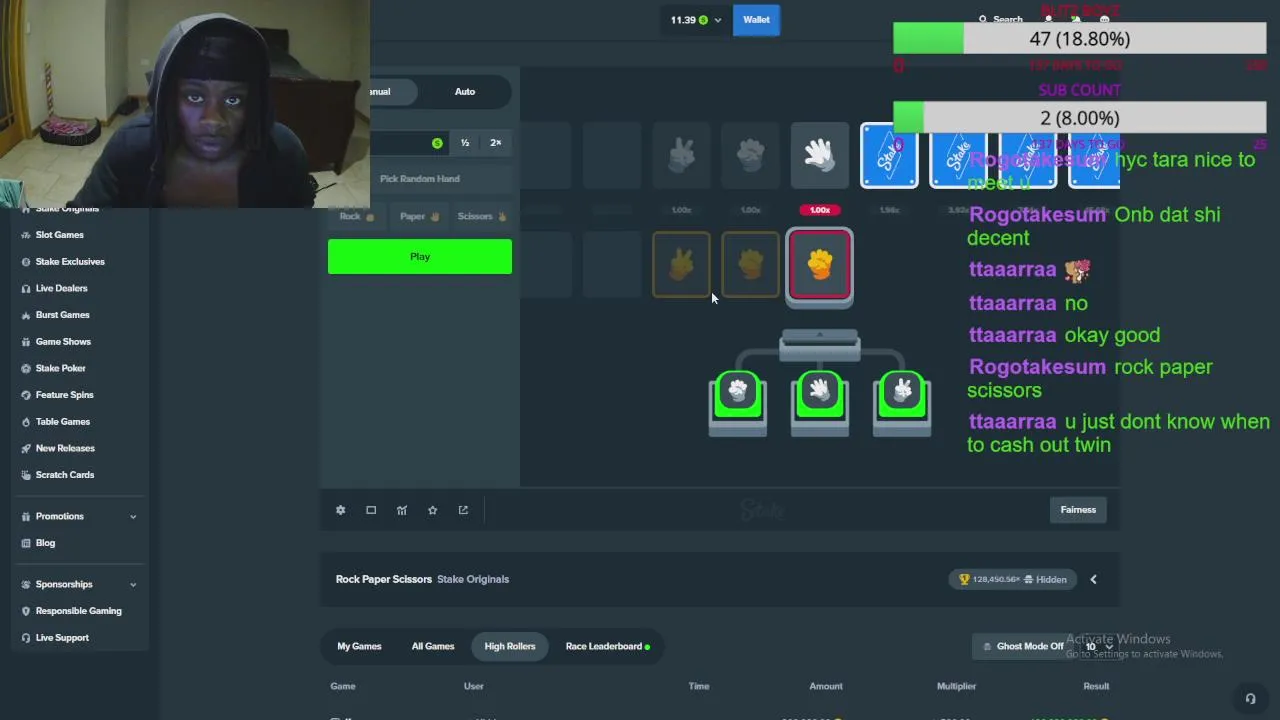This screenshot has width=1280, height=720.
Task: Click the Amount column header
Action: pos(826,686)
